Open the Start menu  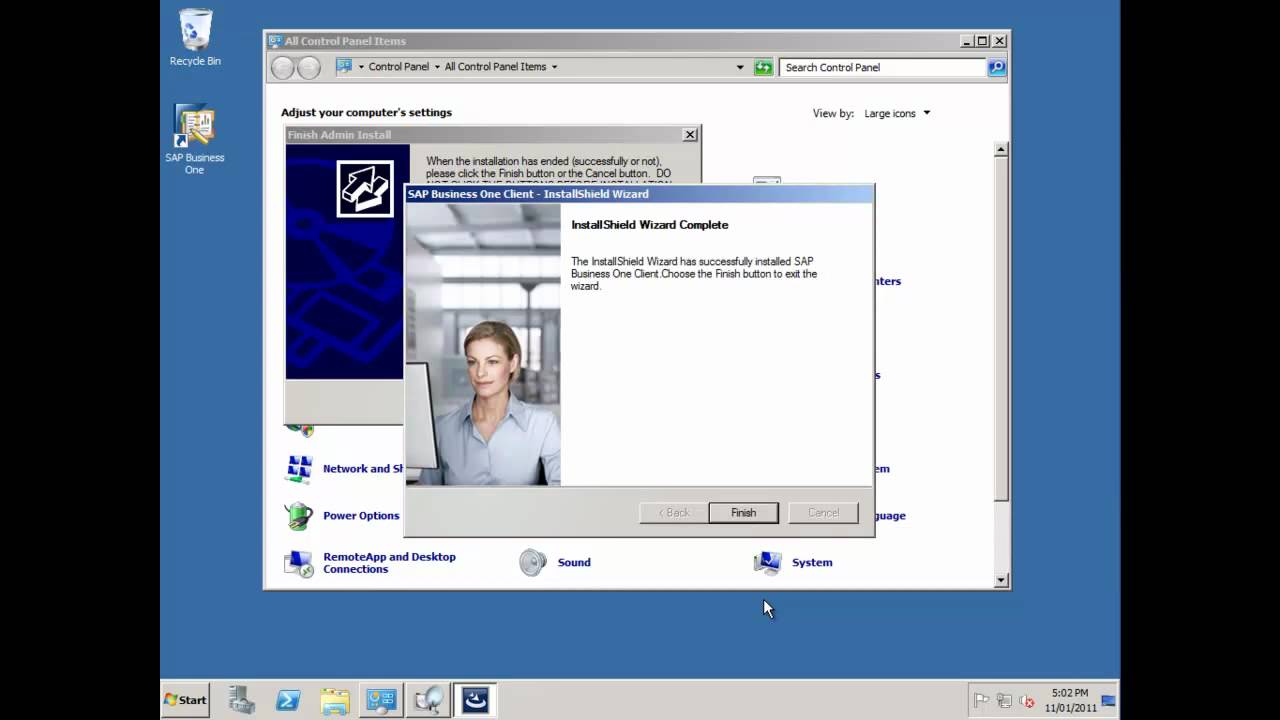pos(186,700)
